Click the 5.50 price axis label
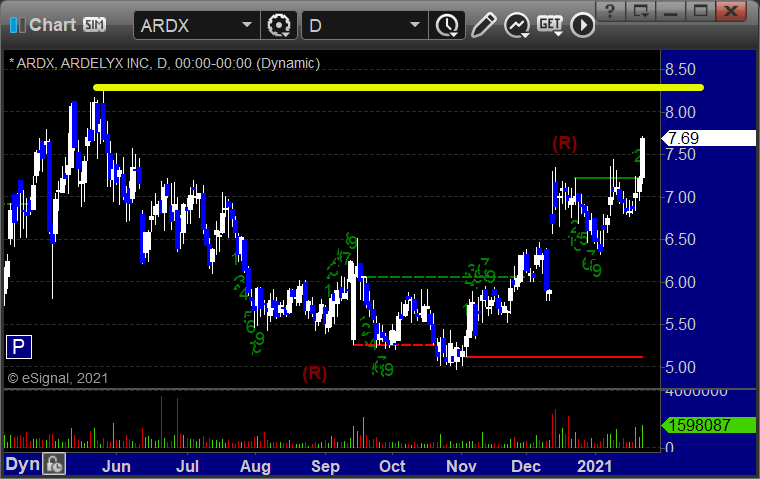The width and height of the screenshot is (760, 479). [681, 324]
